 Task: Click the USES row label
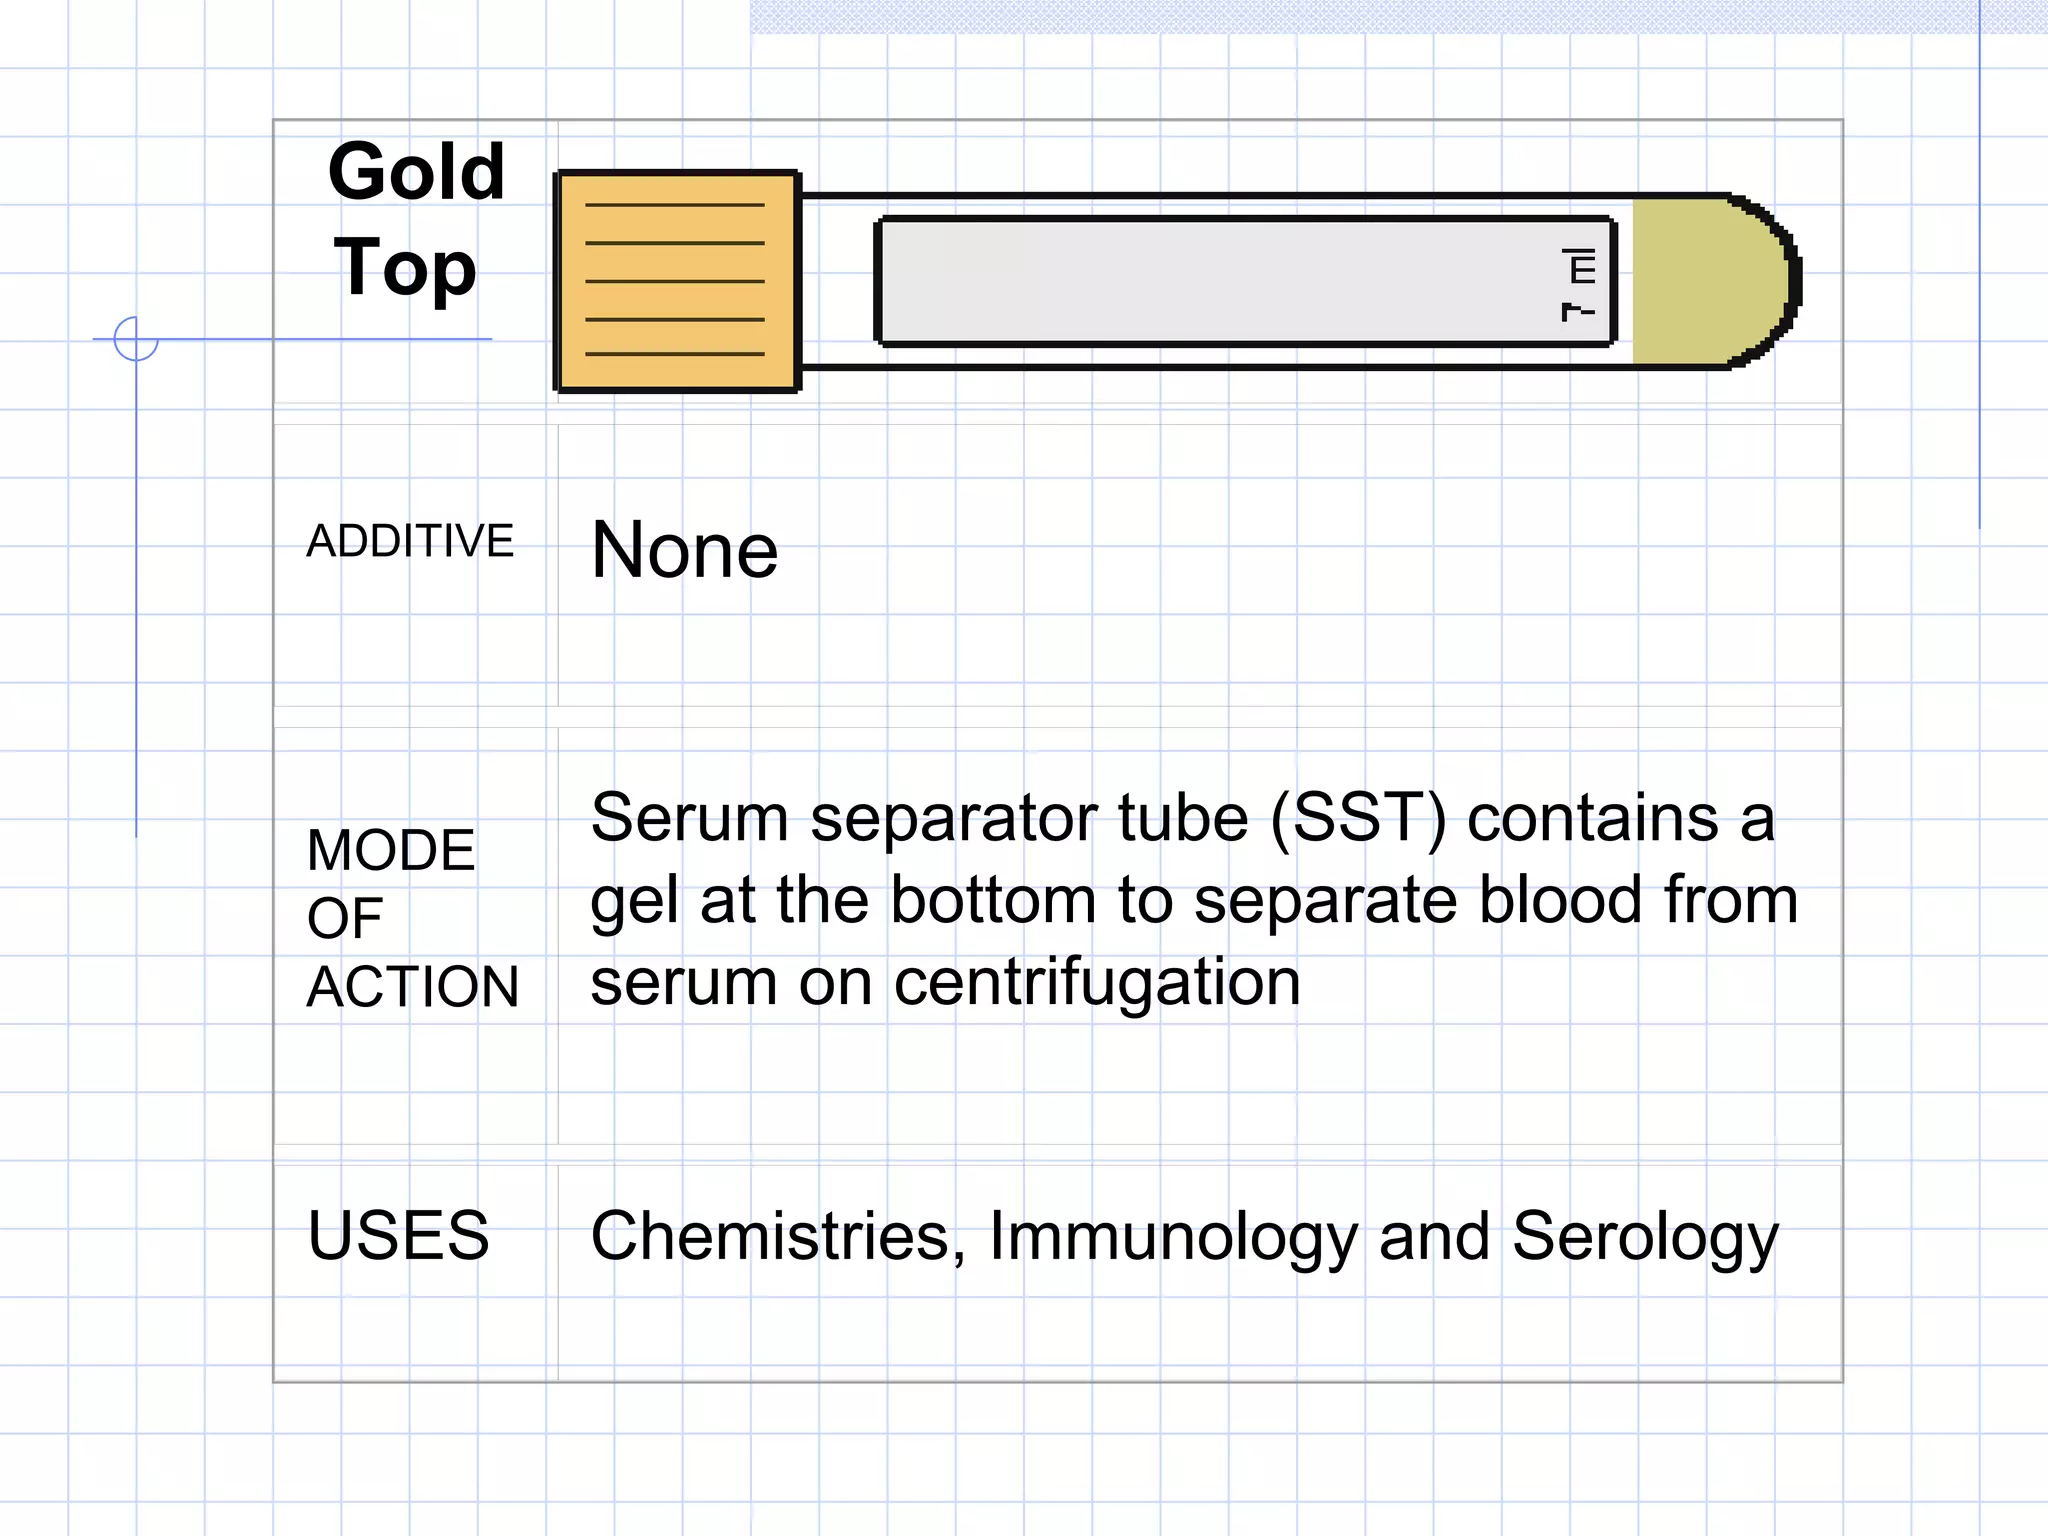point(398,1235)
